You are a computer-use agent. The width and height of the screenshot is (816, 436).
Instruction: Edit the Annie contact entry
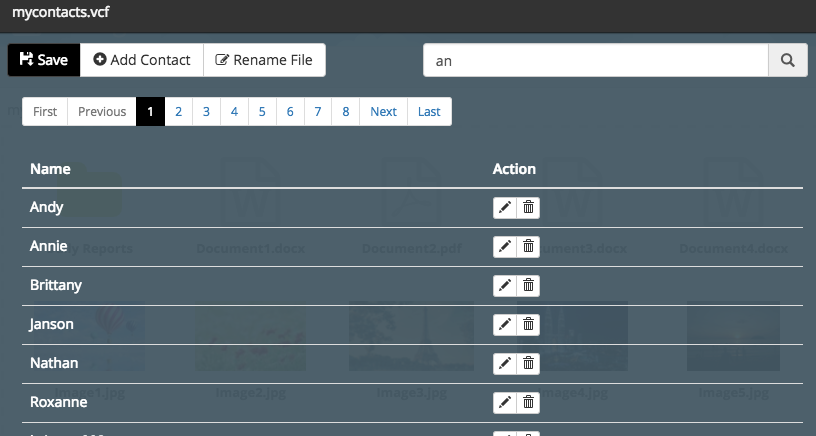click(505, 247)
